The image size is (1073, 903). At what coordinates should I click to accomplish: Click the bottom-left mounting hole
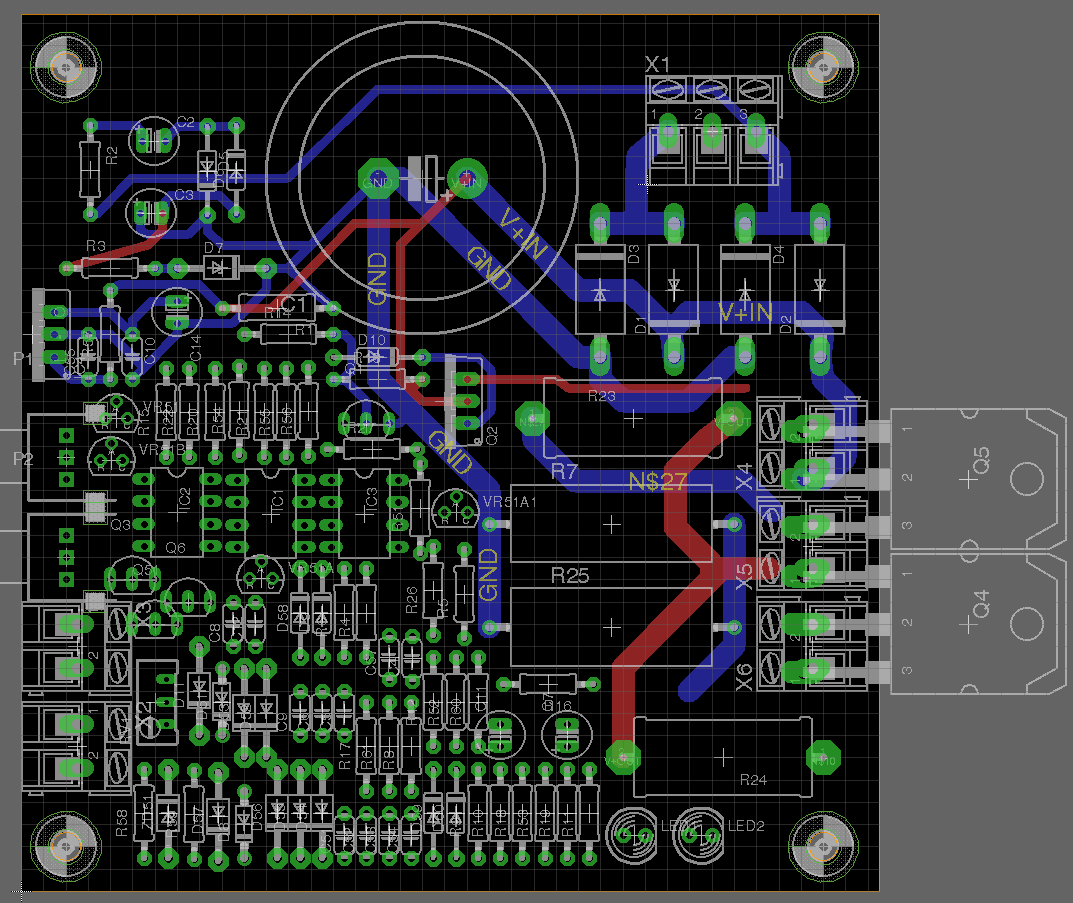coord(66,846)
